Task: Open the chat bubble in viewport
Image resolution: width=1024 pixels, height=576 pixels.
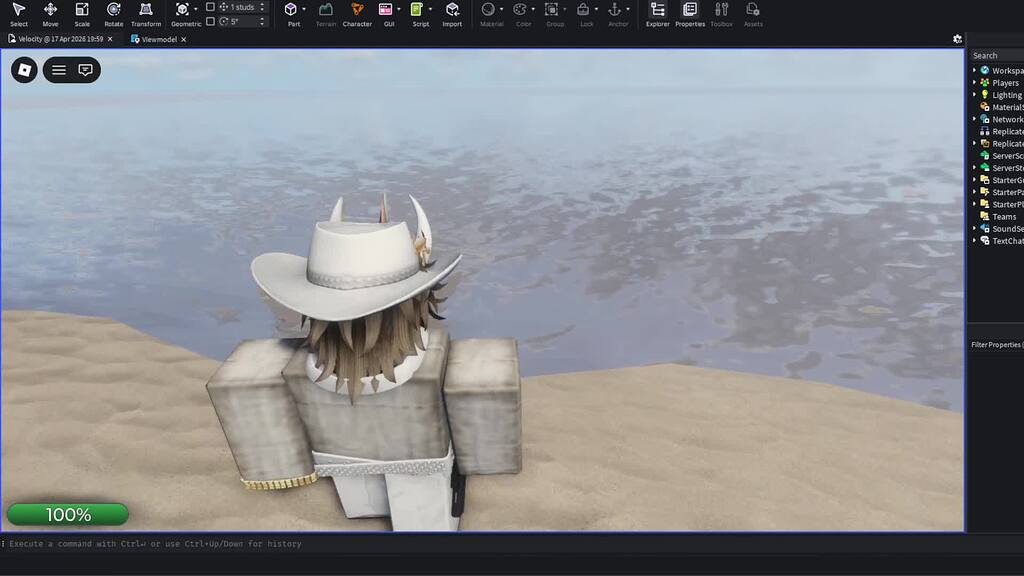Action: (86, 70)
